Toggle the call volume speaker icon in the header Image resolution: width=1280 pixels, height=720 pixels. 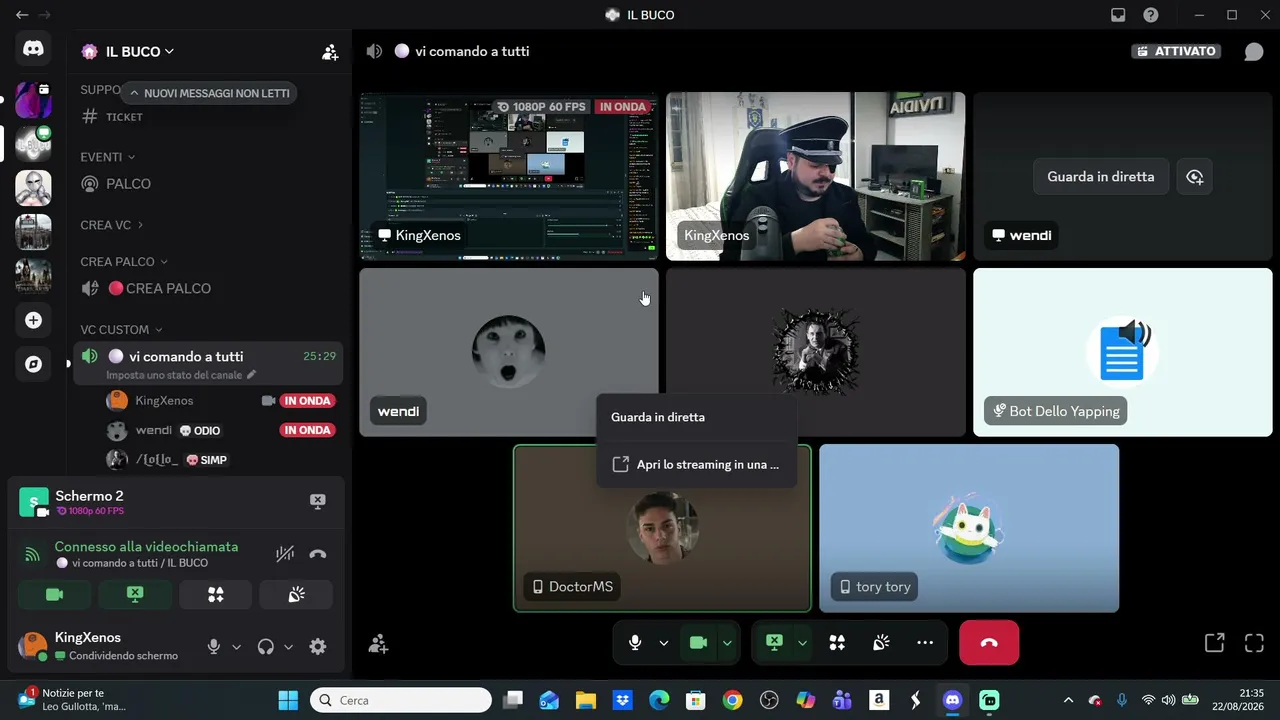coord(374,52)
